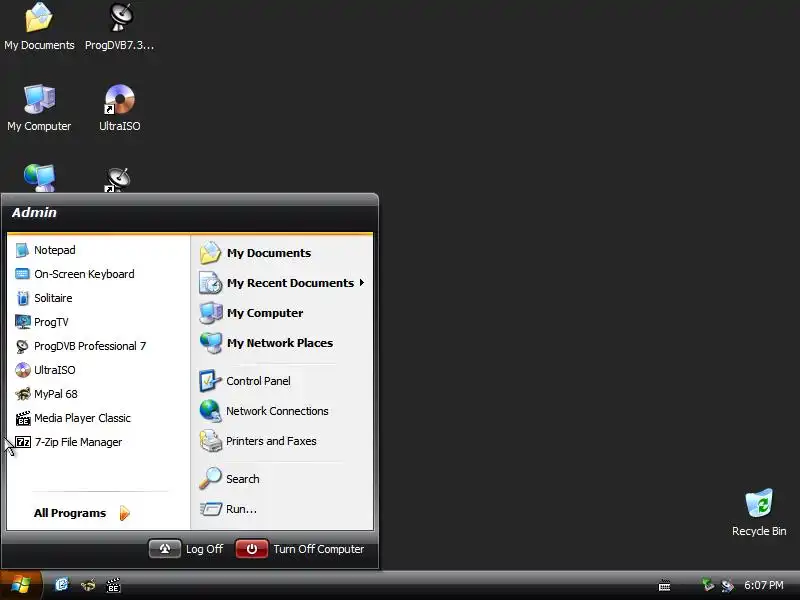Click the Notepad icon in the Start menu
Viewport: 800px width, 600px height.
(x=22, y=250)
